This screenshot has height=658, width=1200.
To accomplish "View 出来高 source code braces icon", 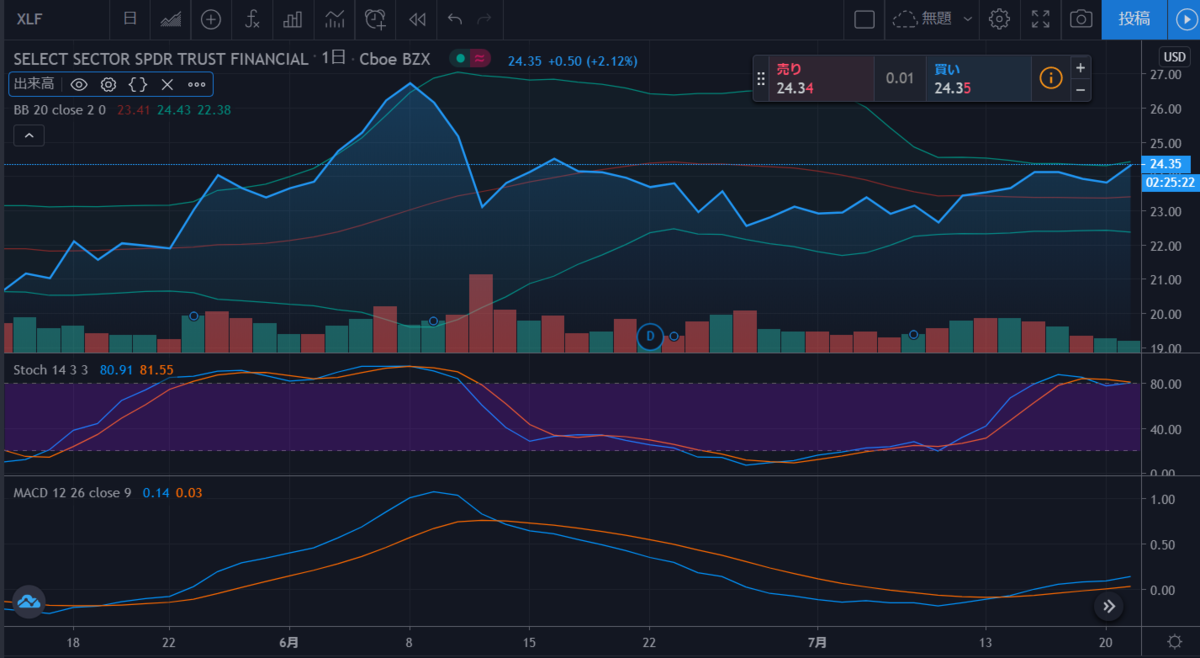I will 138,85.
